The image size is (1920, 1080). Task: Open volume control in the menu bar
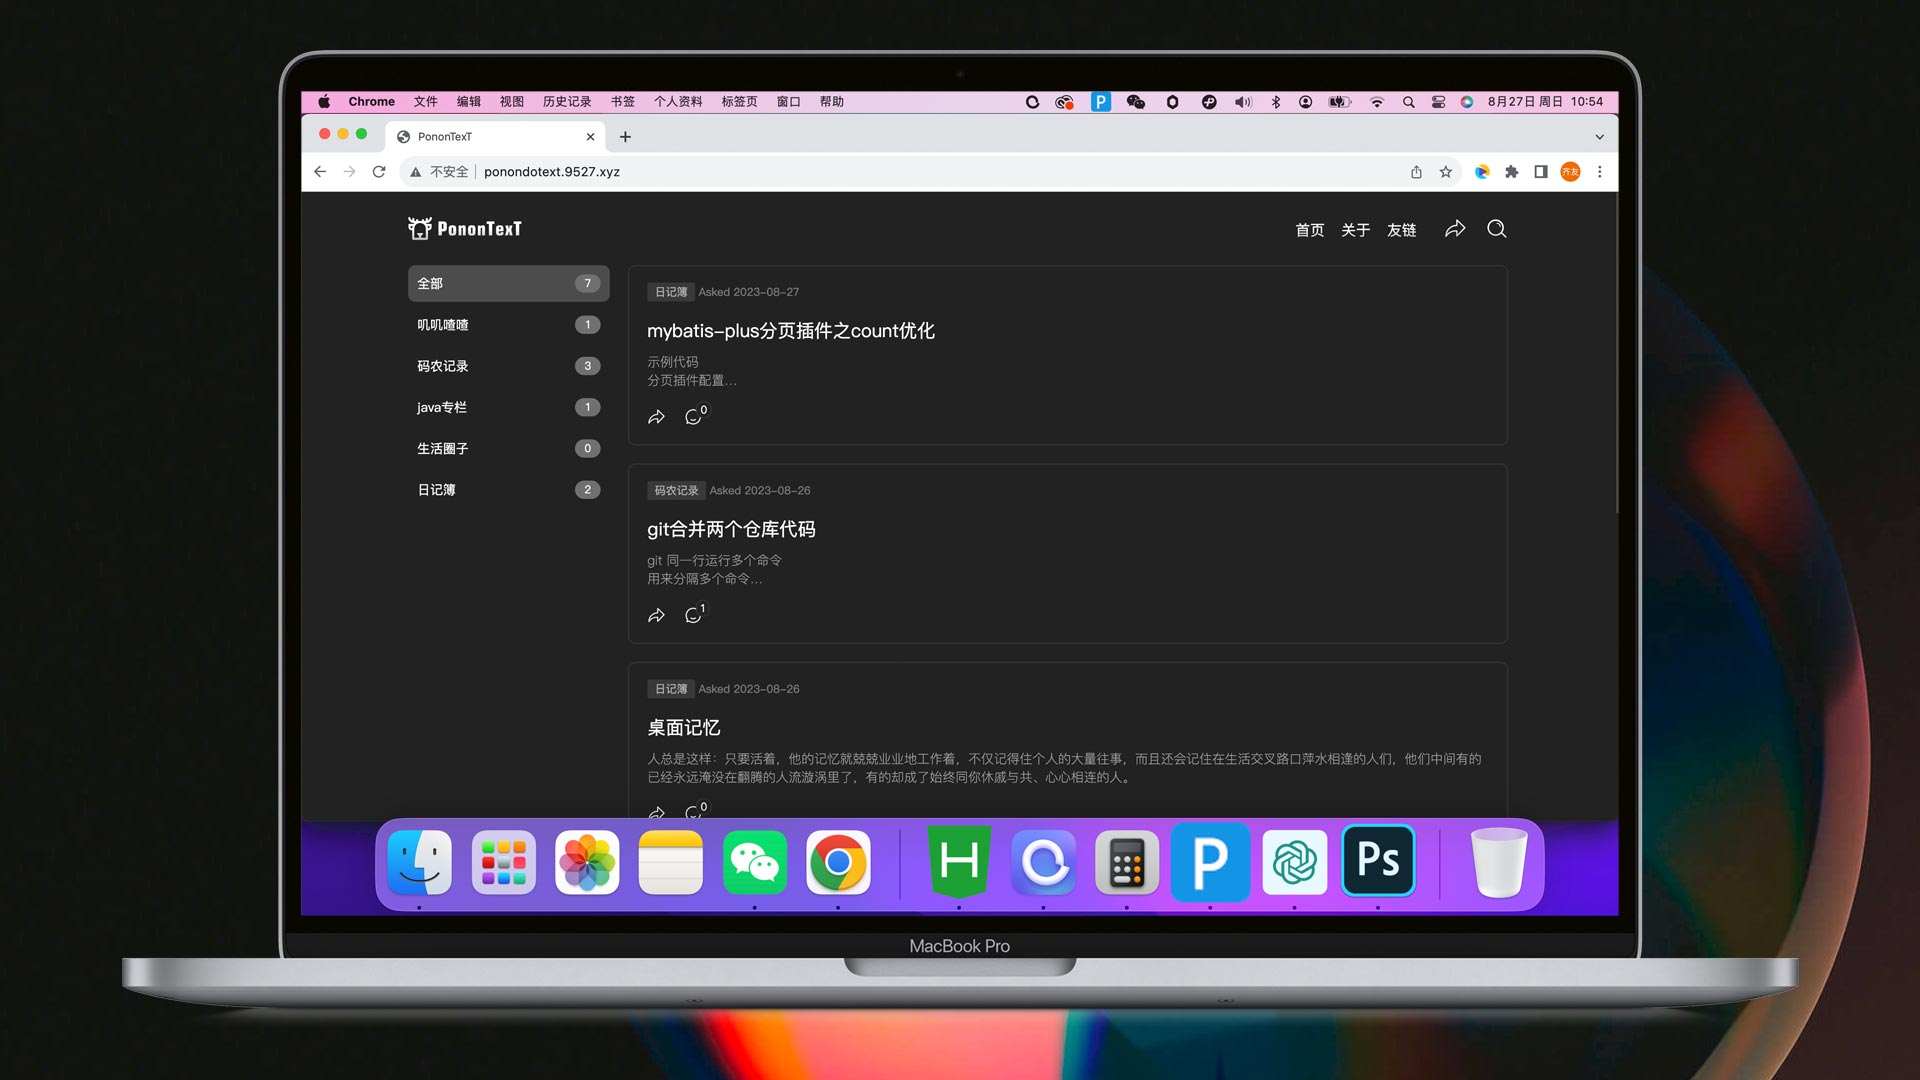coord(1243,102)
